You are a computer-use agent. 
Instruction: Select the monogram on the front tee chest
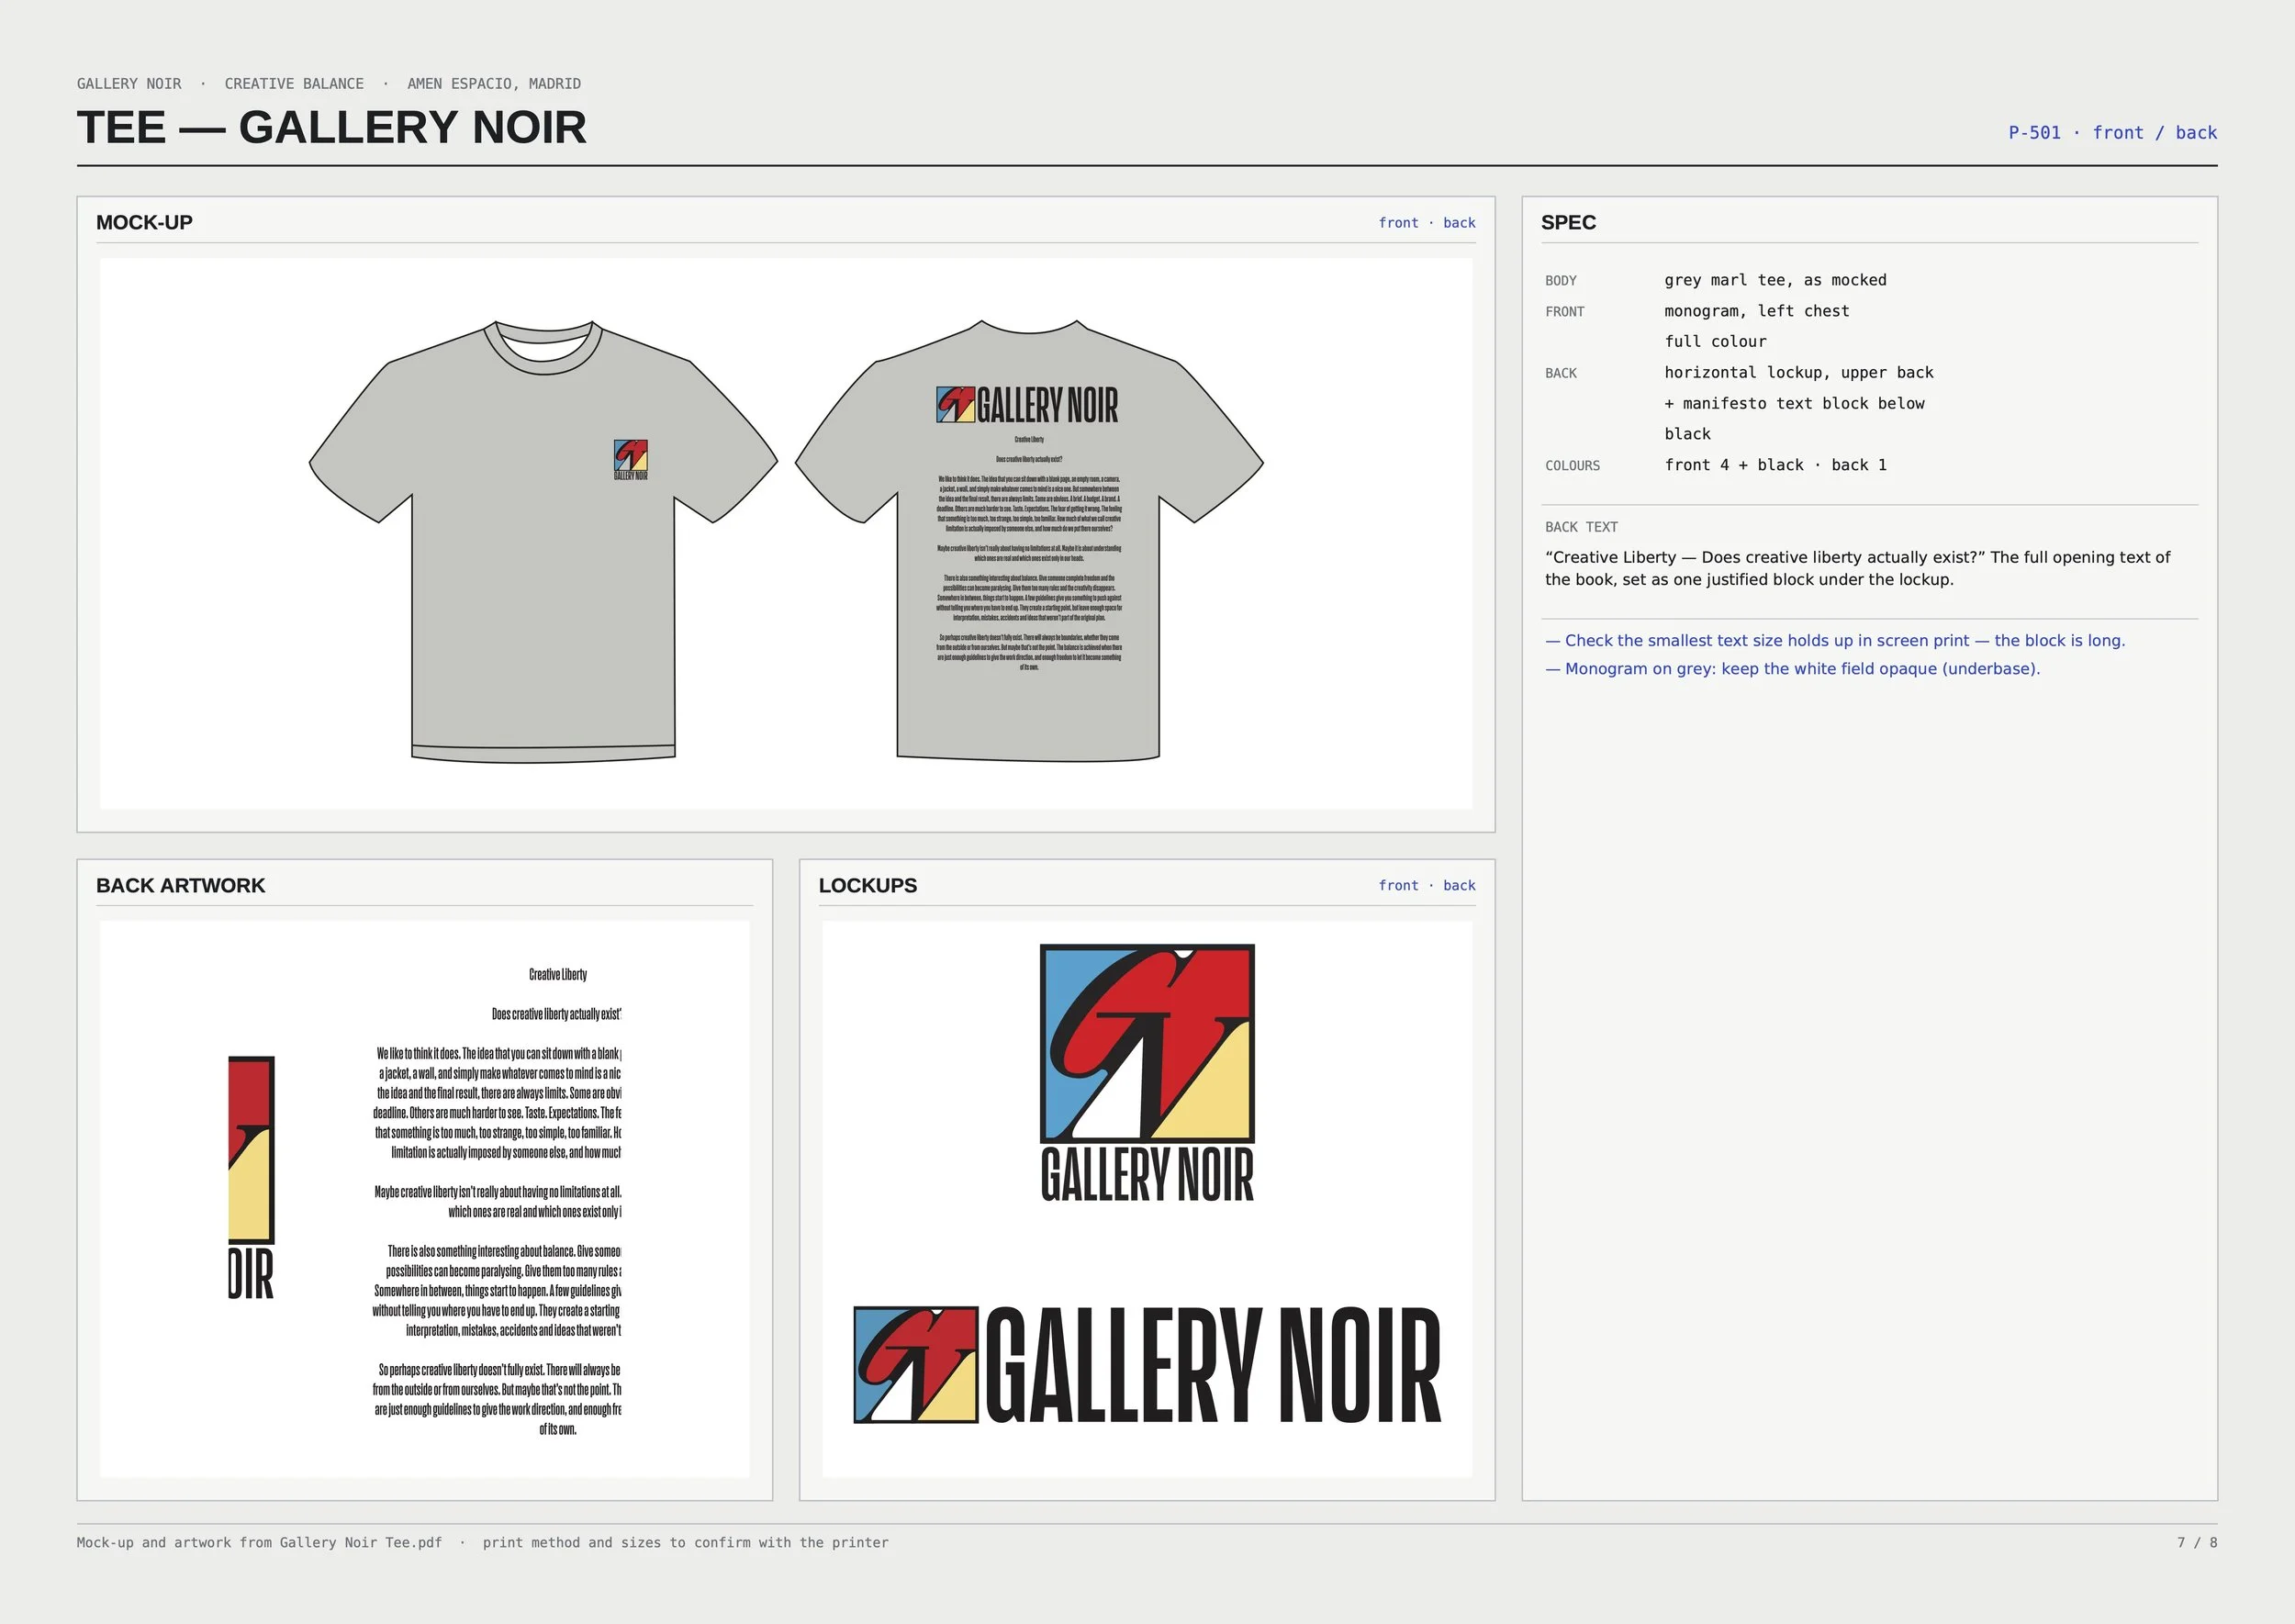coord(631,460)
